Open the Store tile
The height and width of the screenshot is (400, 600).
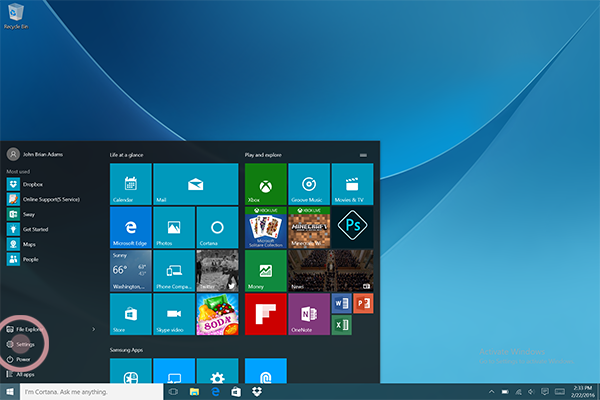(x=130, y=314)
